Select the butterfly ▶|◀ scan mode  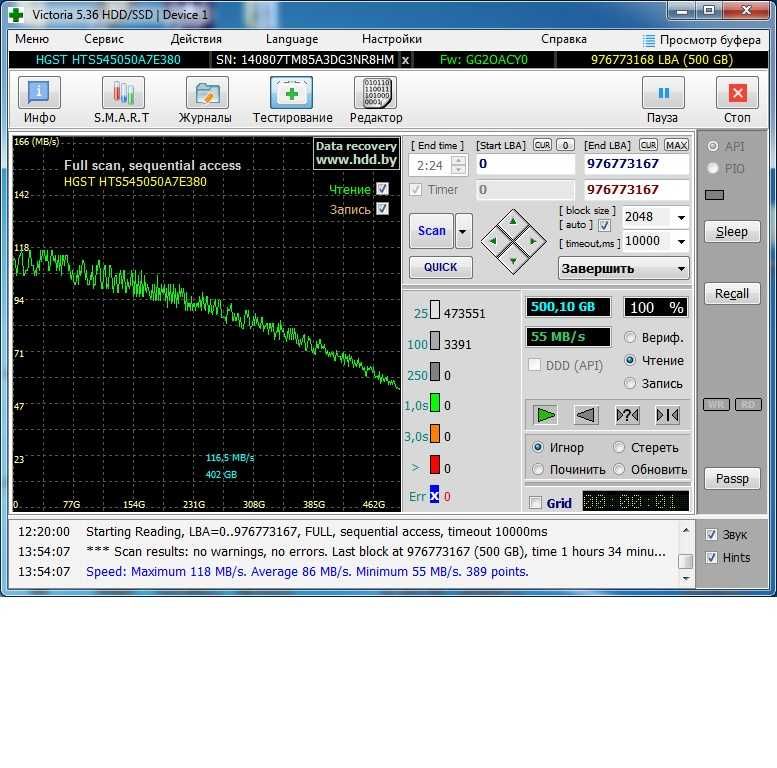click(x=667, y=415)
